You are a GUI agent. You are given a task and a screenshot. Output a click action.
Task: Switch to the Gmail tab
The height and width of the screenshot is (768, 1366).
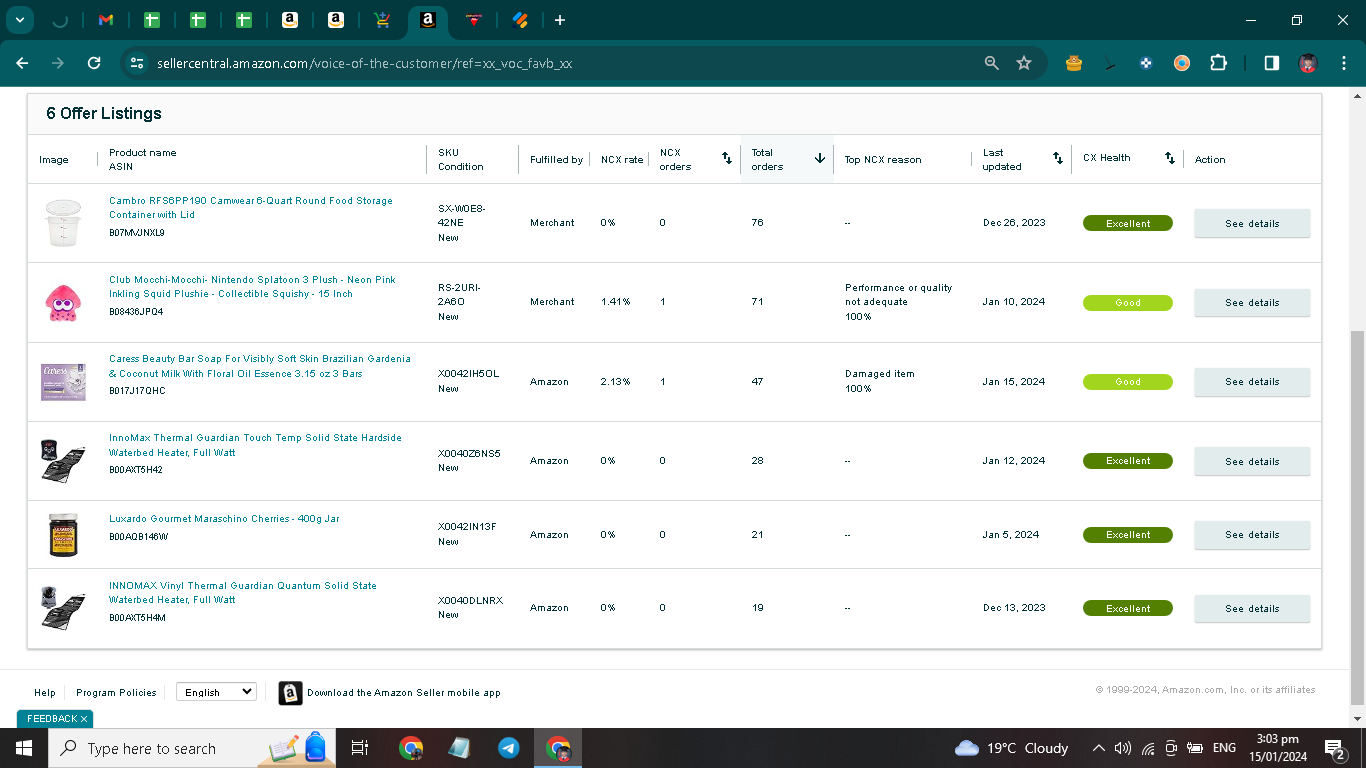click(106, 20)
